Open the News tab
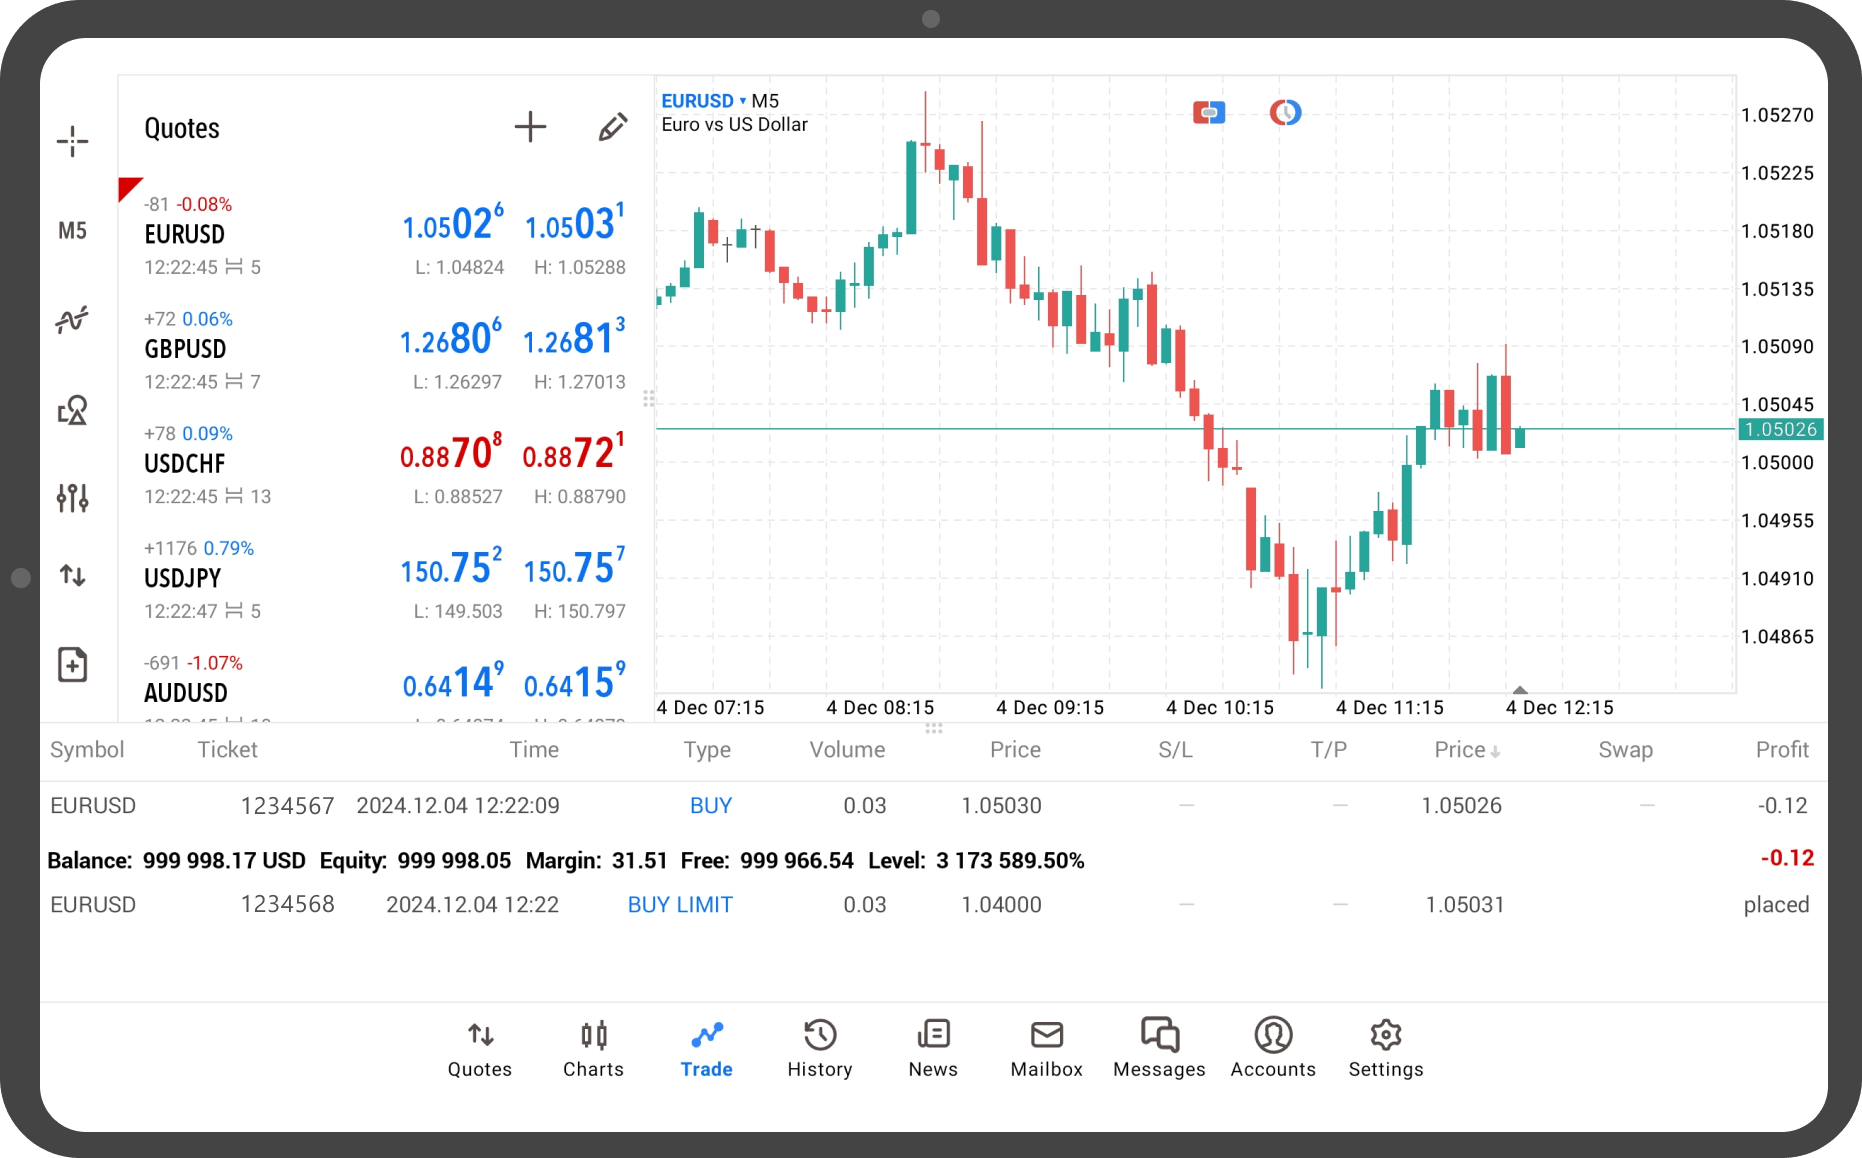This screenshot has width=1862, height=1158. point(932,1048)
